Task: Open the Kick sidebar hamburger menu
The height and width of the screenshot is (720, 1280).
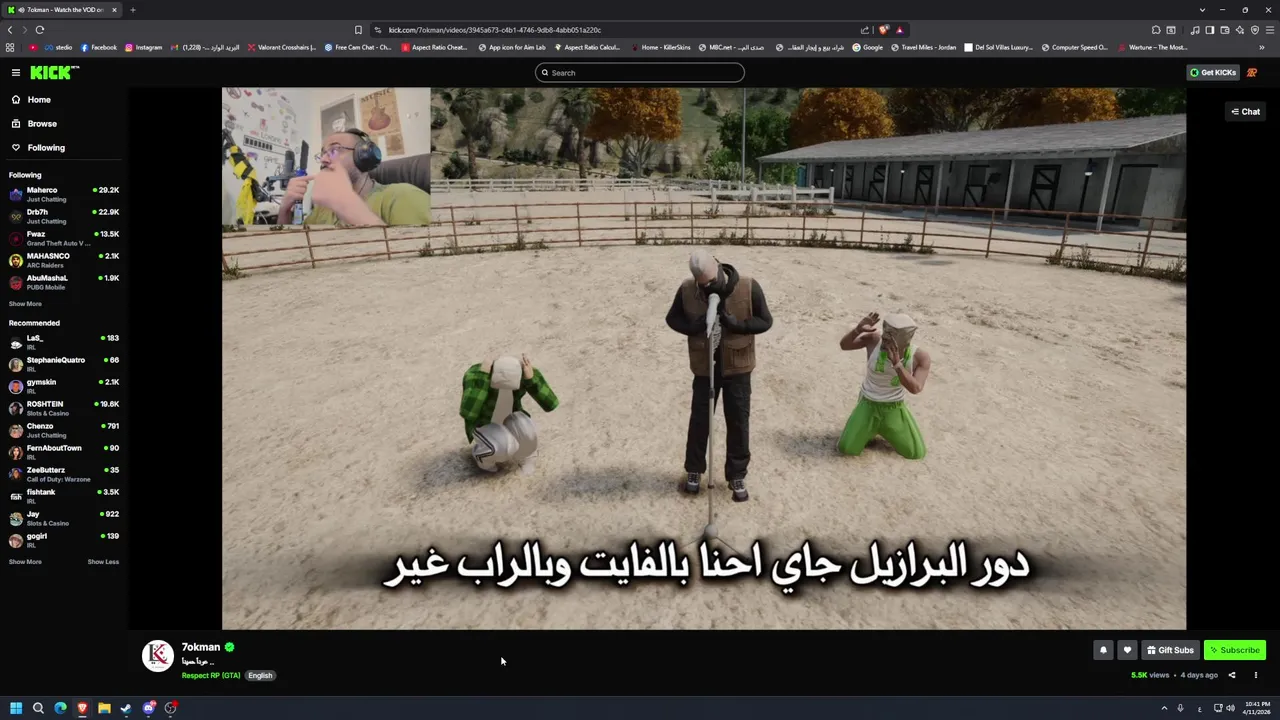Action: point(16,72)
